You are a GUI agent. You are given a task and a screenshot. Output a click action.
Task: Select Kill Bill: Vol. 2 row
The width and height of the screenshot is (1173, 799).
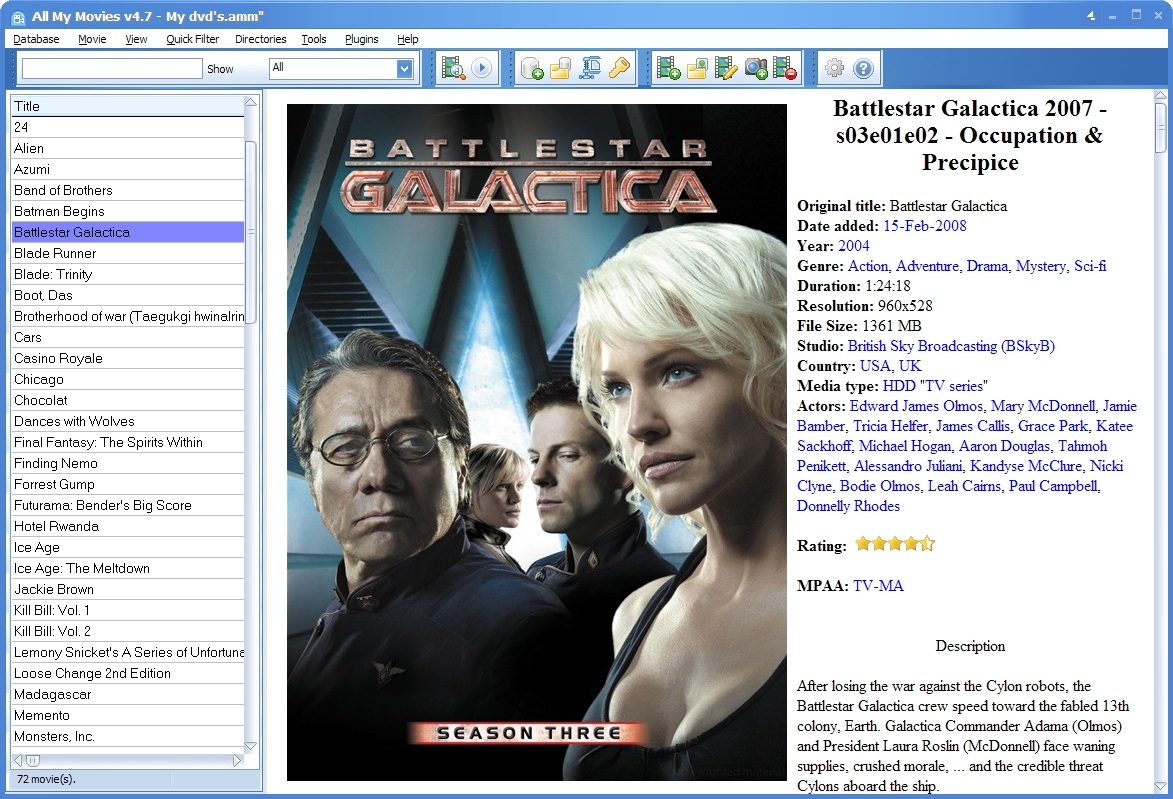127,631
